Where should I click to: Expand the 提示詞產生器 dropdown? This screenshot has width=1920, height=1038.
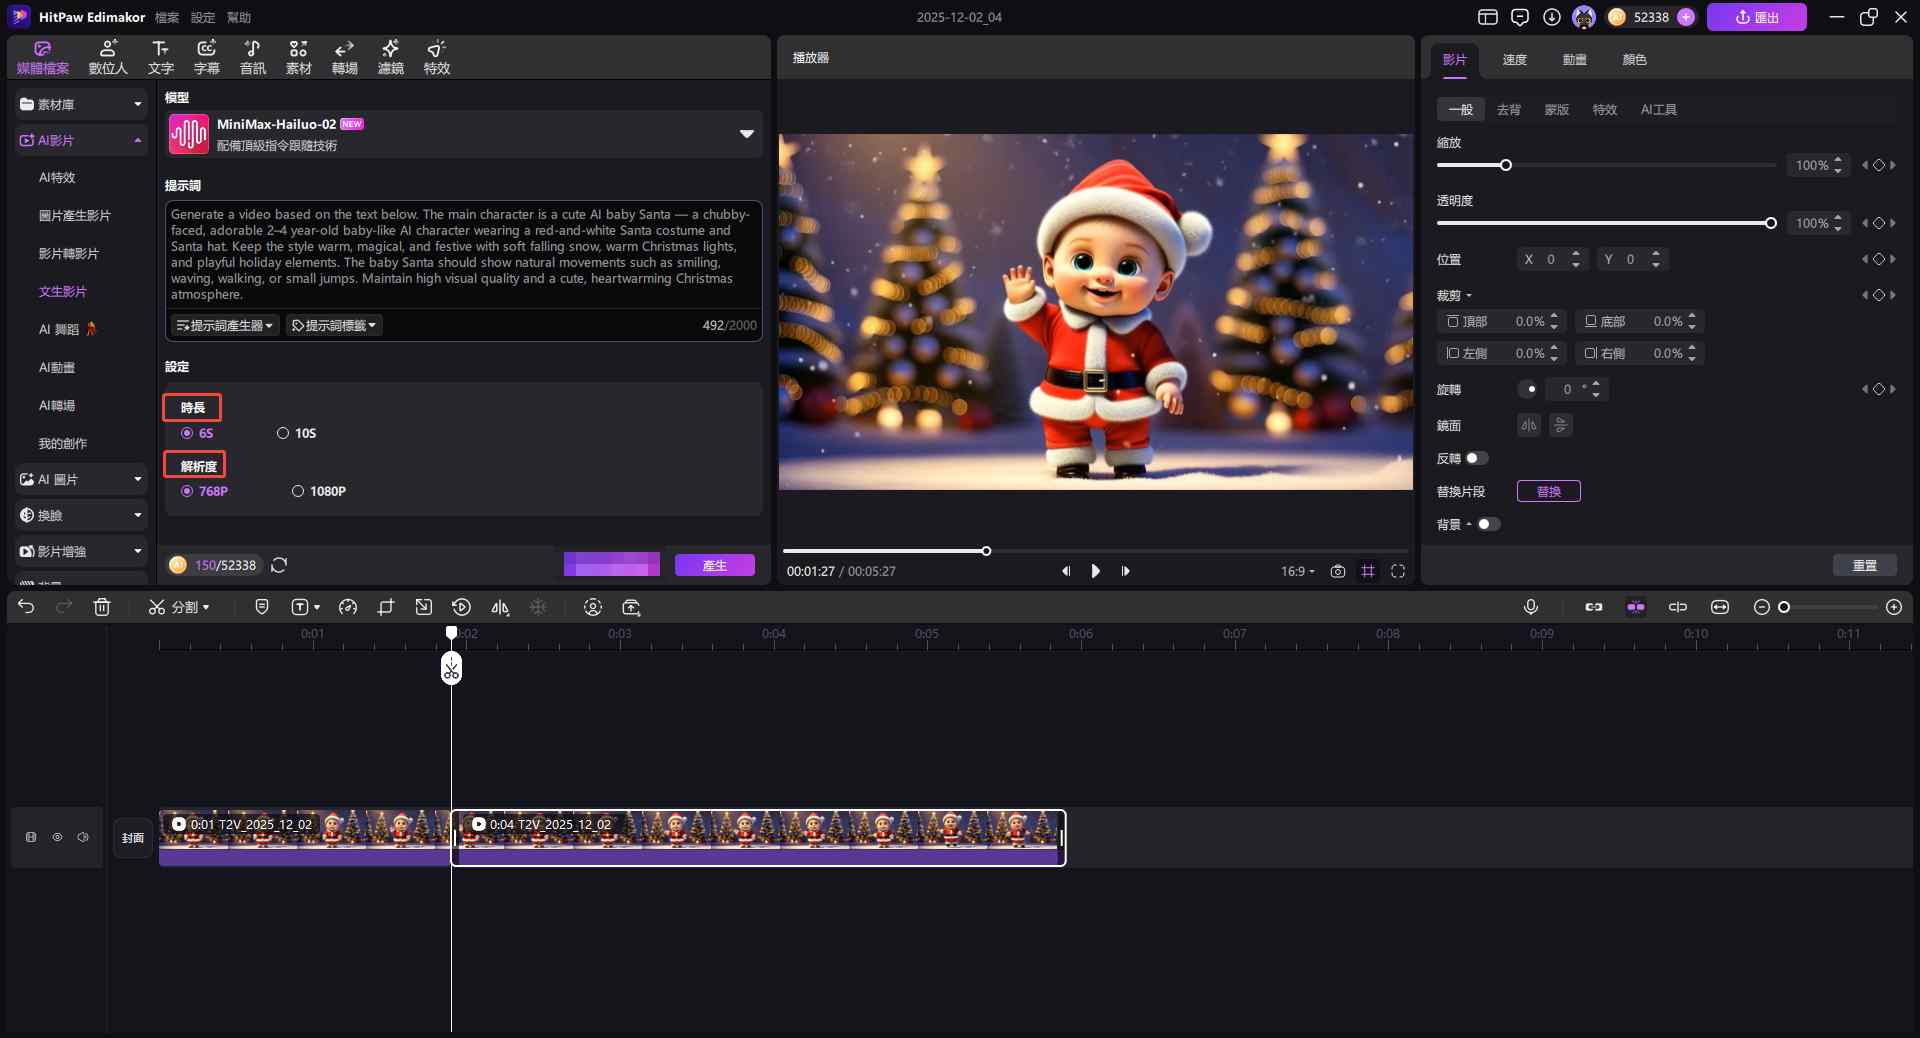point(224,325)
